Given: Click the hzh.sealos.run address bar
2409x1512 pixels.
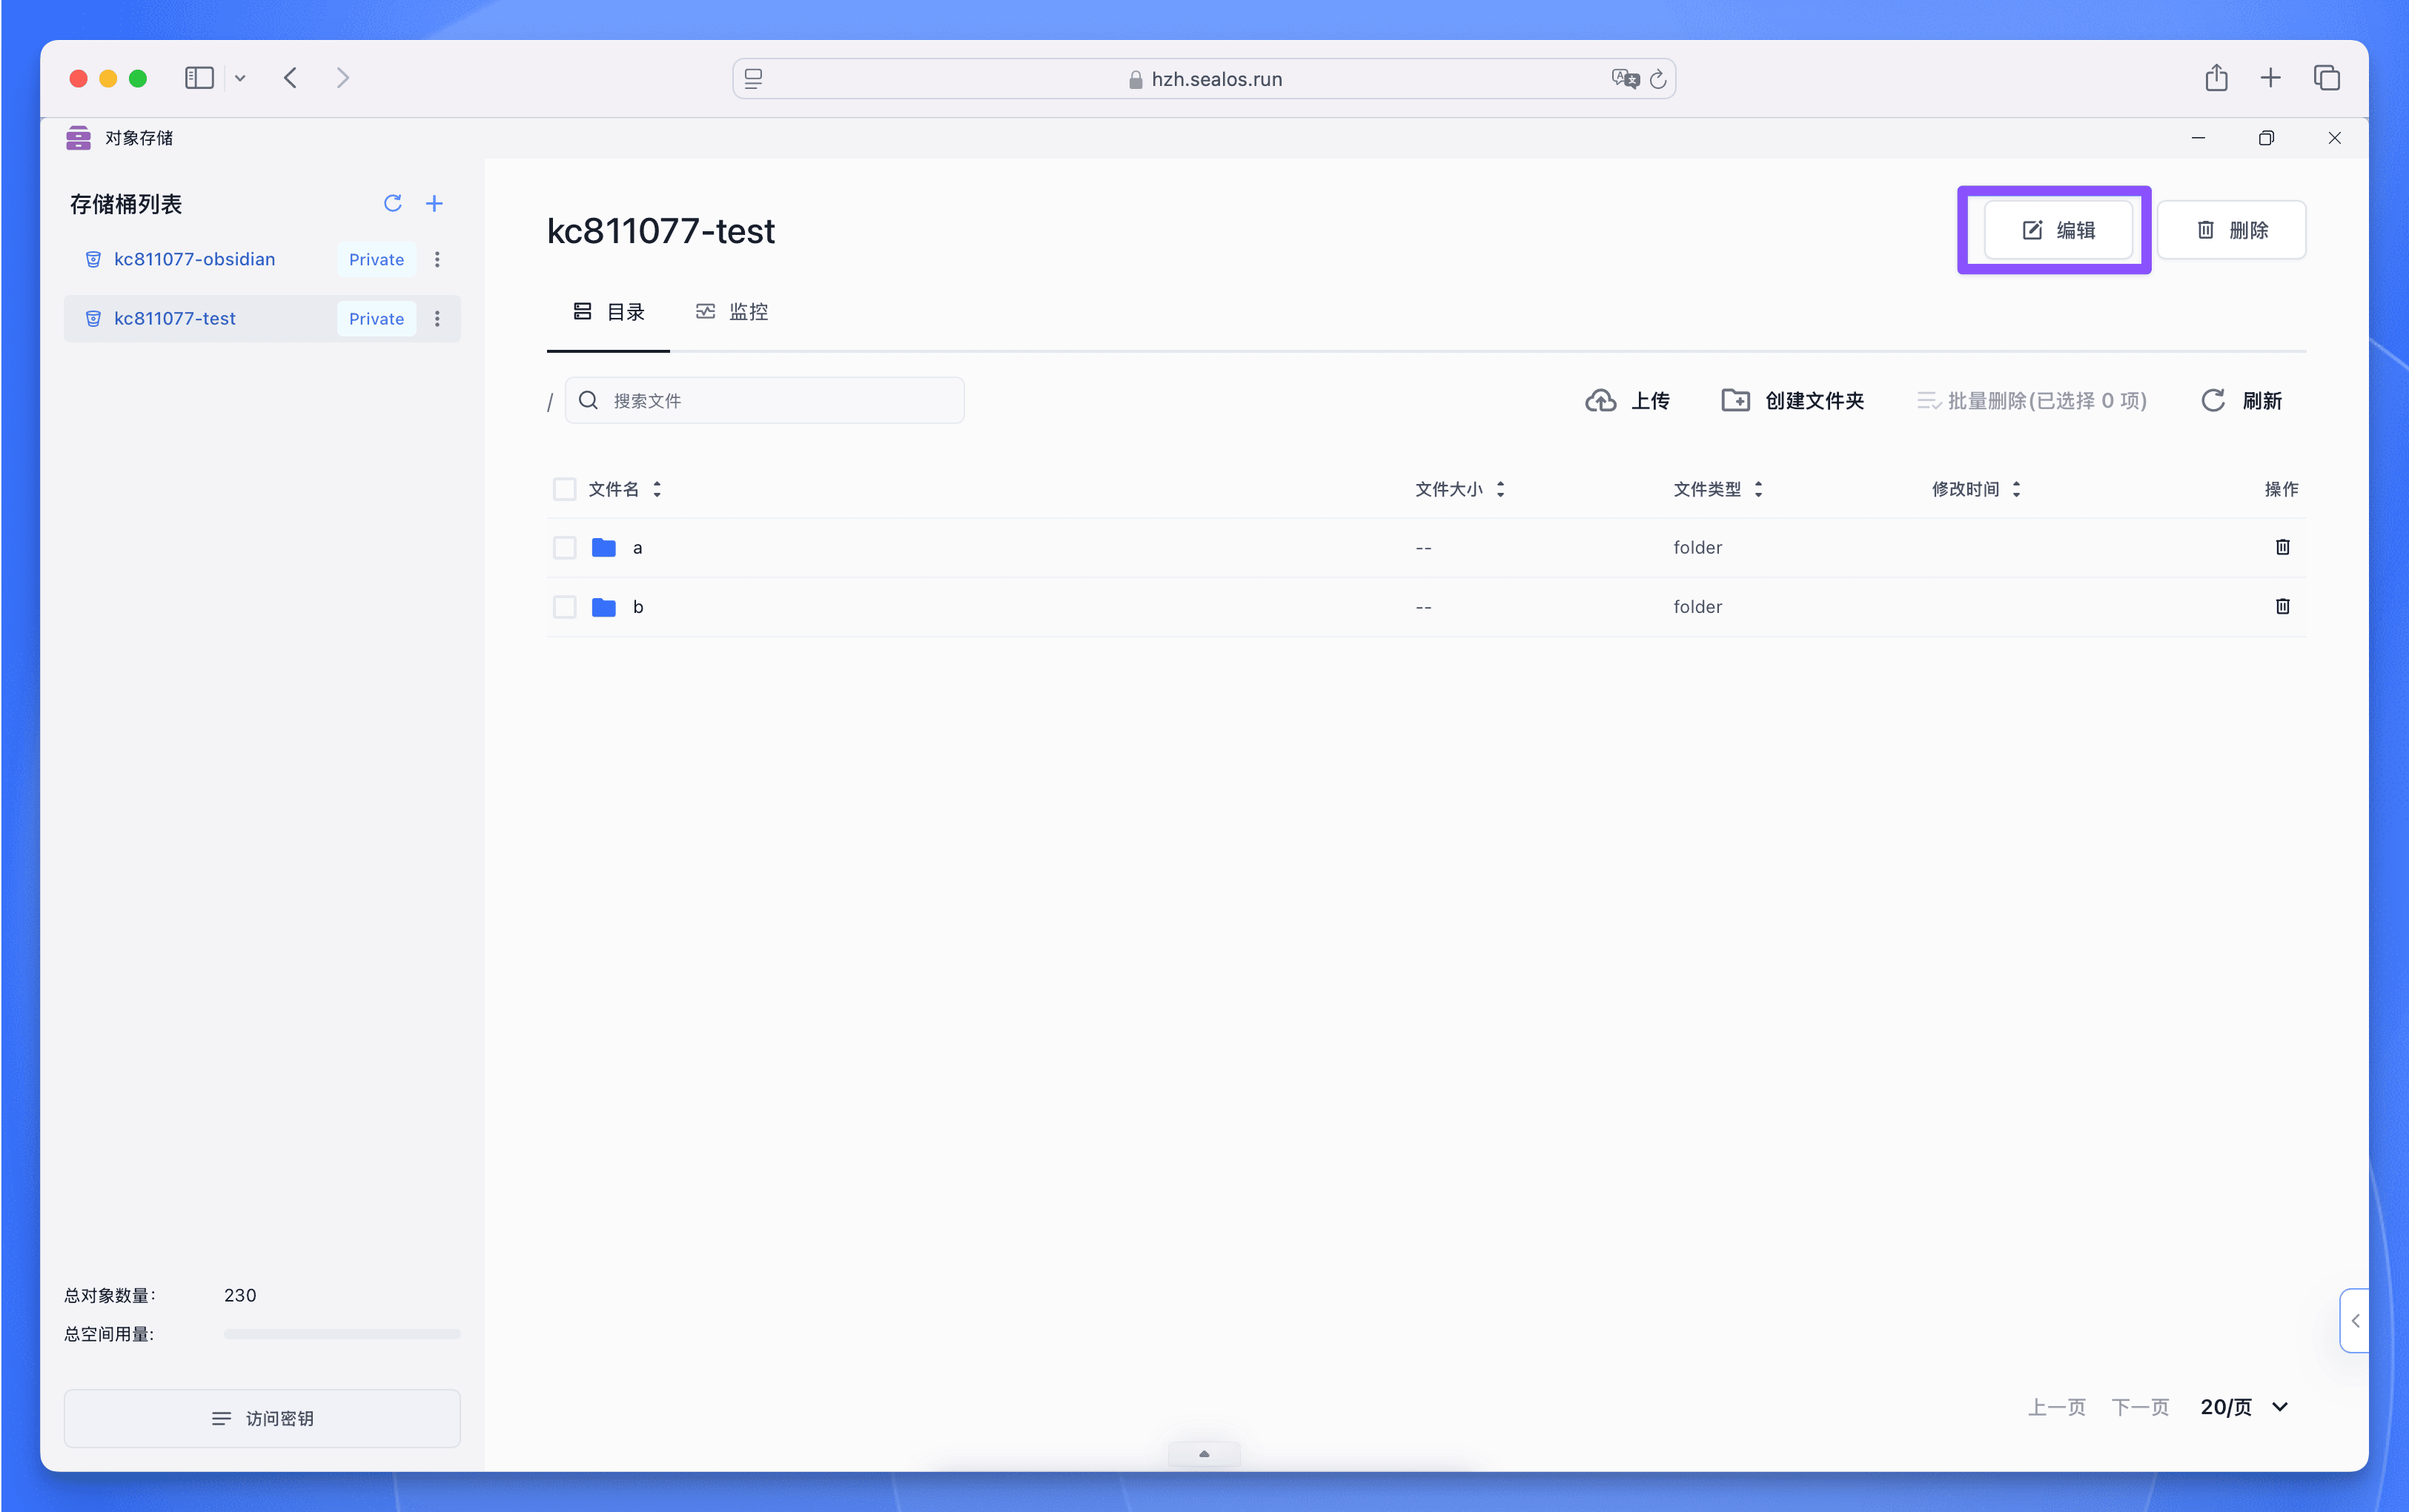Looking at the screenshot, I should click(x=1204, y=79).
